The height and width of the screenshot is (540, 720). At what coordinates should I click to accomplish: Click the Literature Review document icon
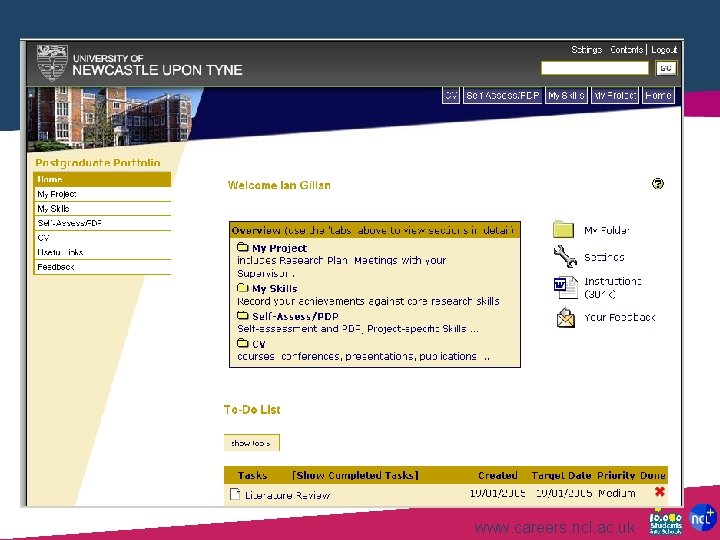[x=235, y=494]
